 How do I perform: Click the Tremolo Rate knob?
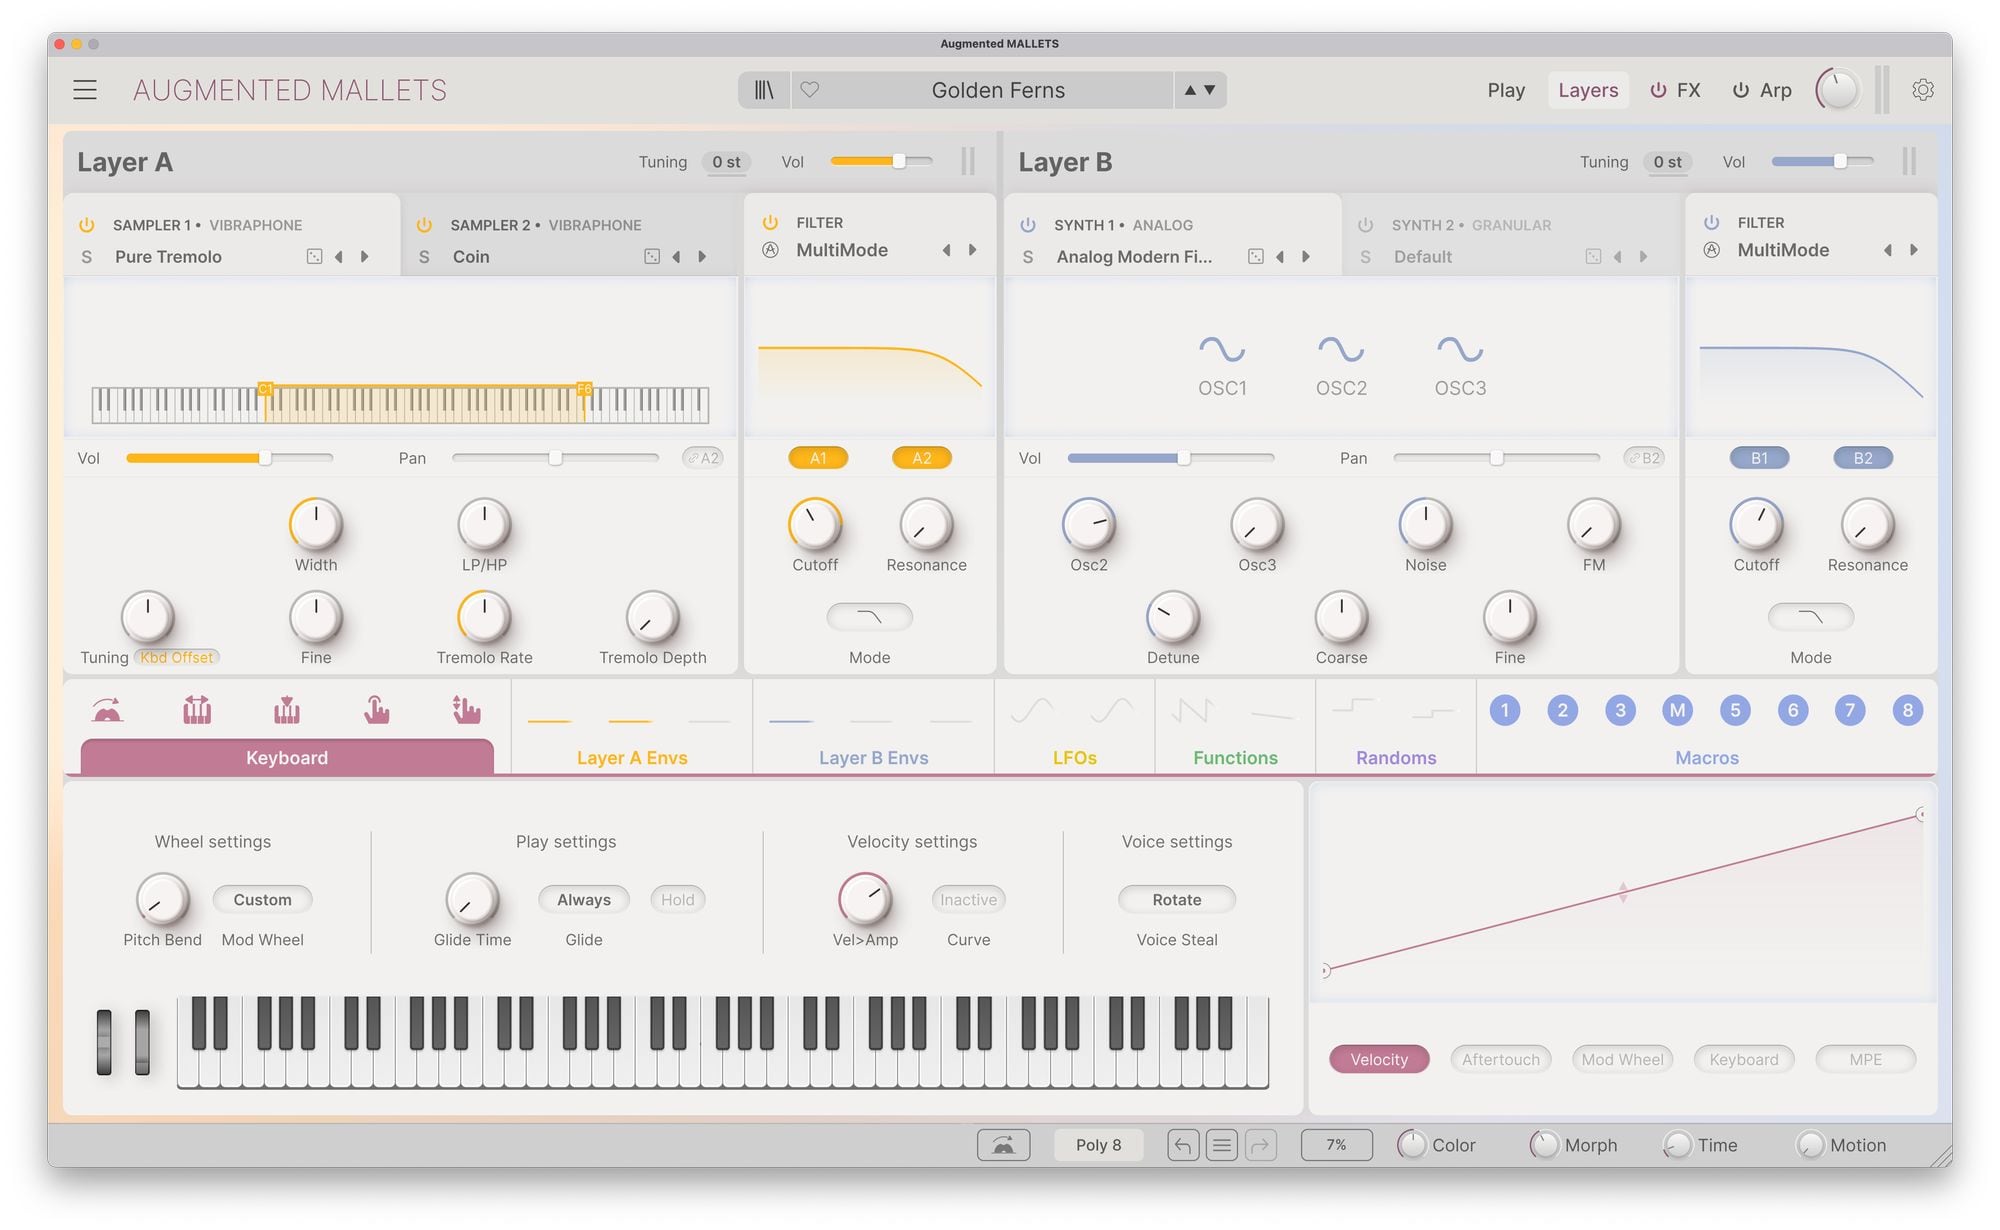484,618
